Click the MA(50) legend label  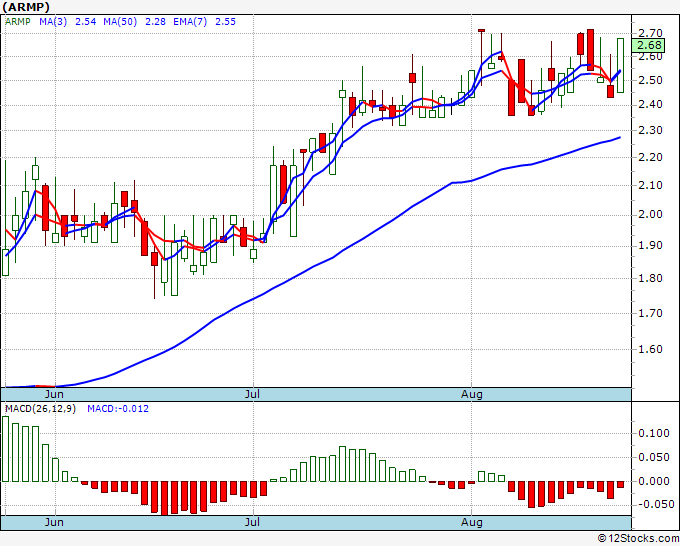120,22
